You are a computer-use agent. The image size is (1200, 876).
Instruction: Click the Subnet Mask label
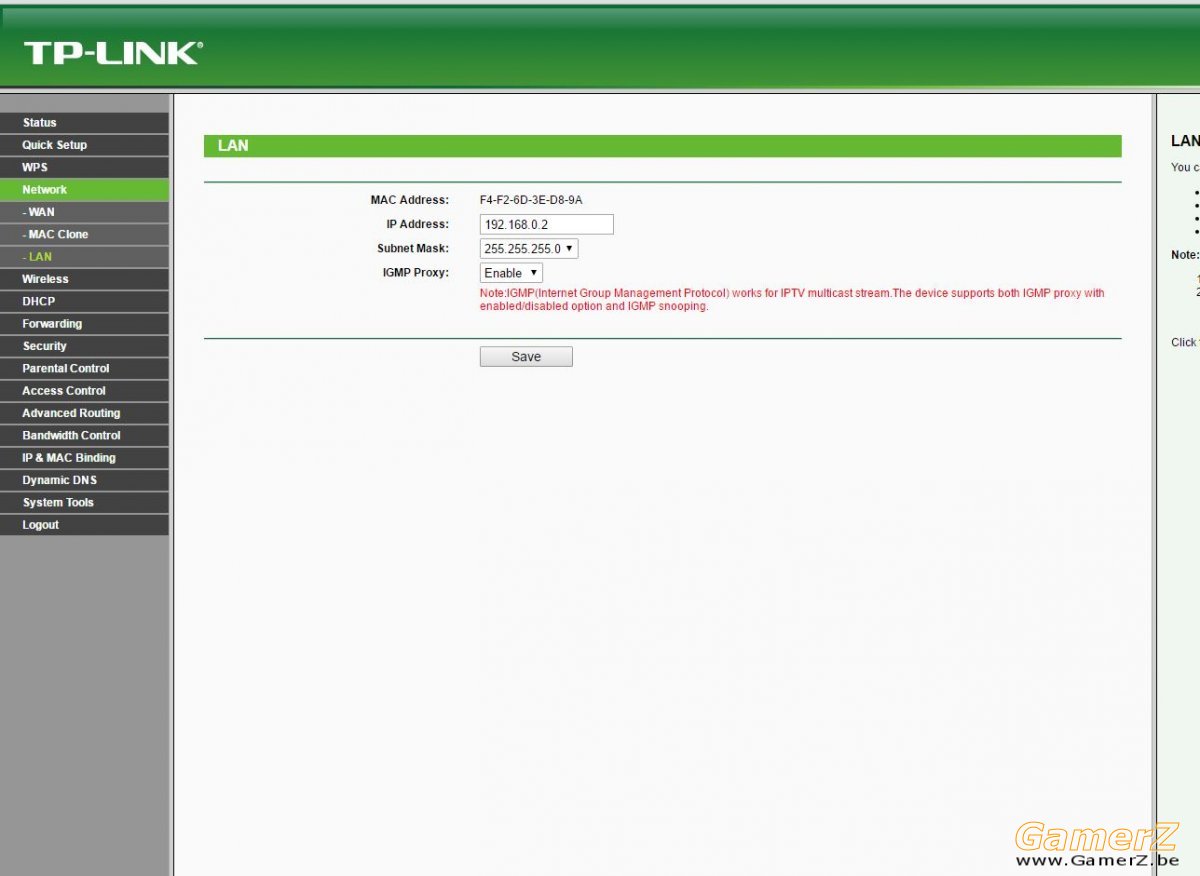pyautogui.click(x=413, y=248)
